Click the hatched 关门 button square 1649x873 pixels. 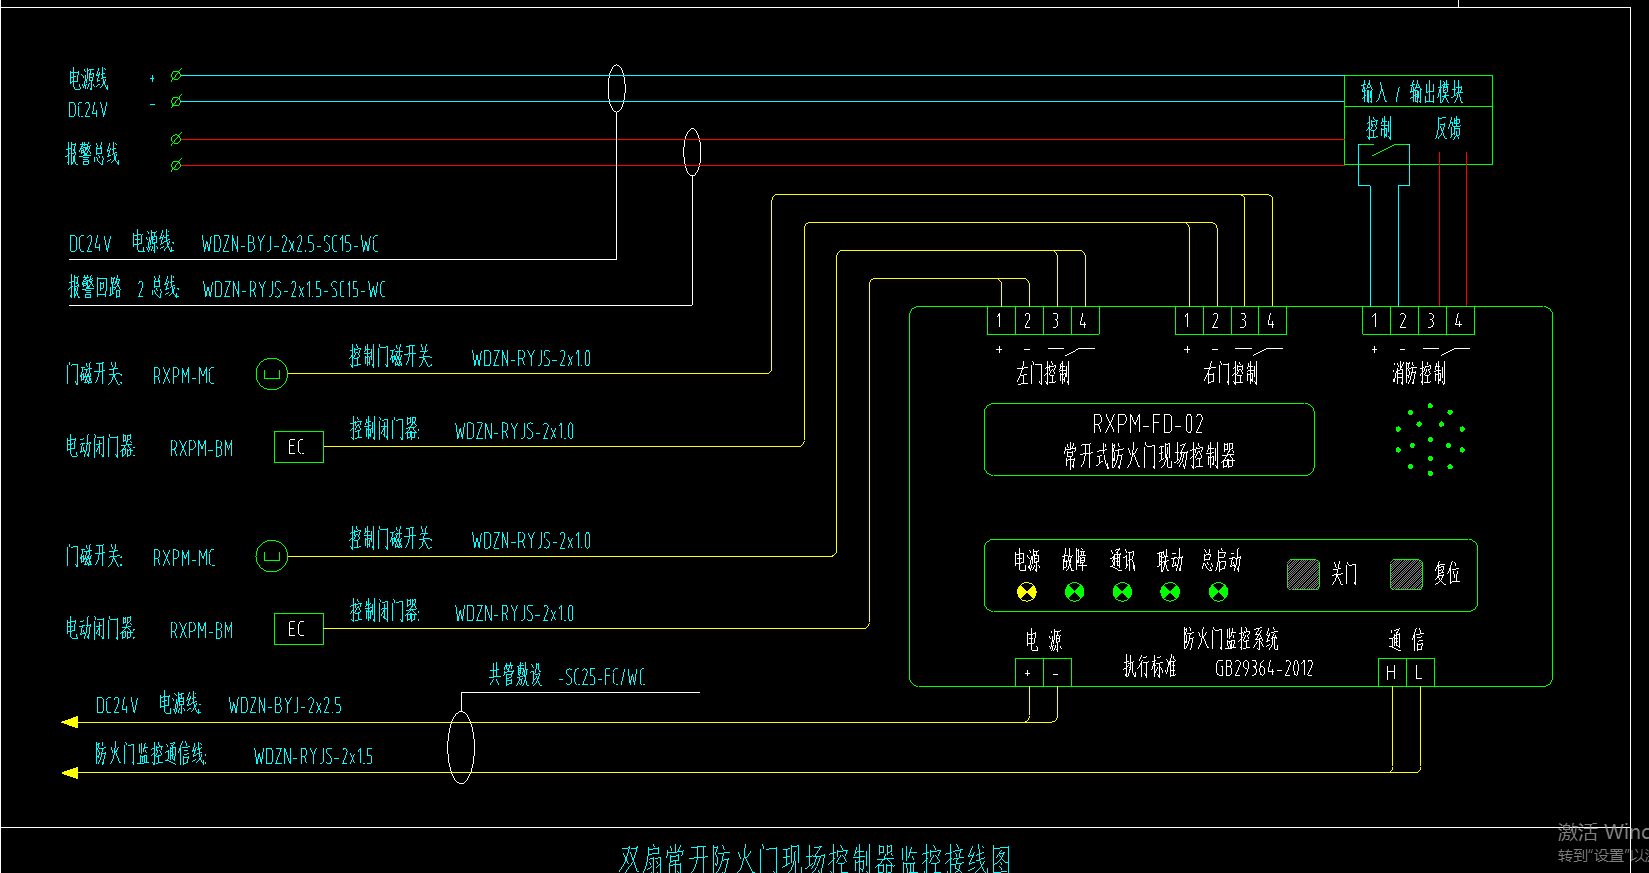(1304, 574)
